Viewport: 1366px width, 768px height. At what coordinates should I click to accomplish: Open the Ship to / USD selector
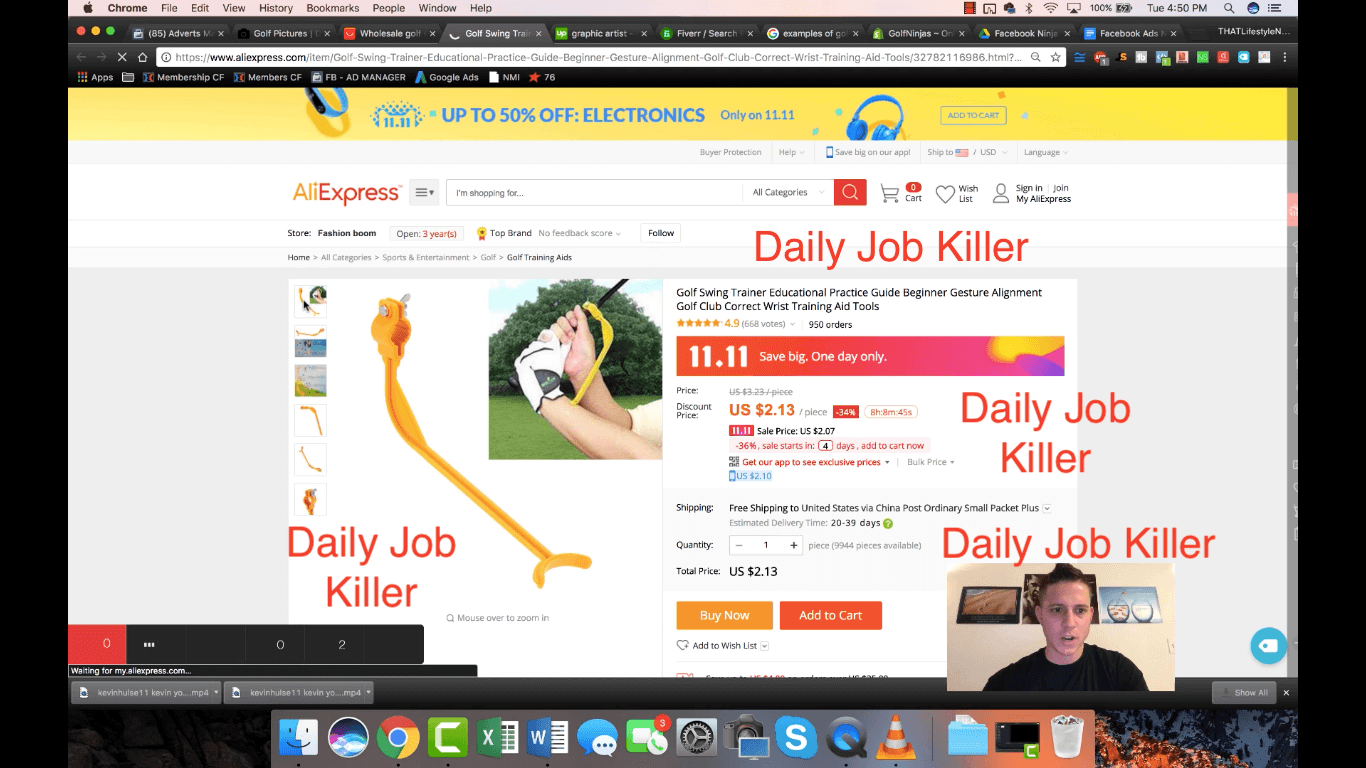point(966,152)
